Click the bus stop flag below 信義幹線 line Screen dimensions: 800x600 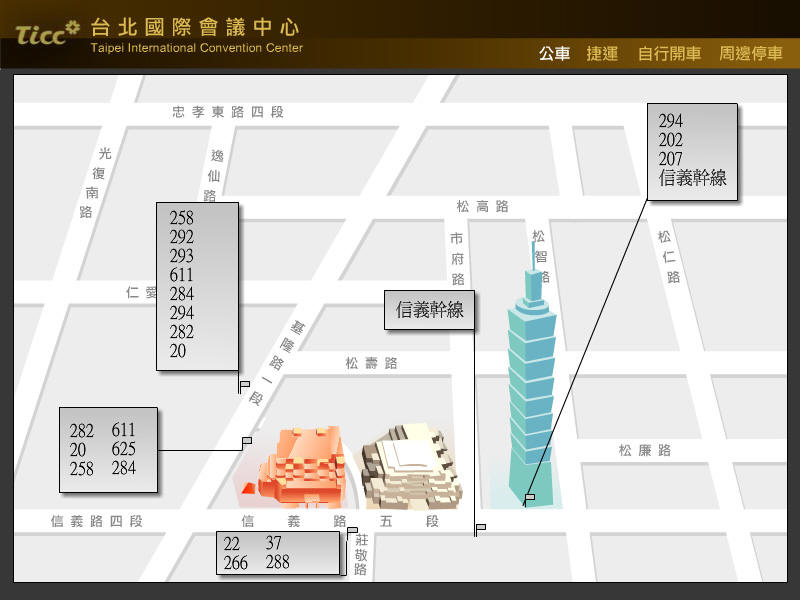(480, 530)
